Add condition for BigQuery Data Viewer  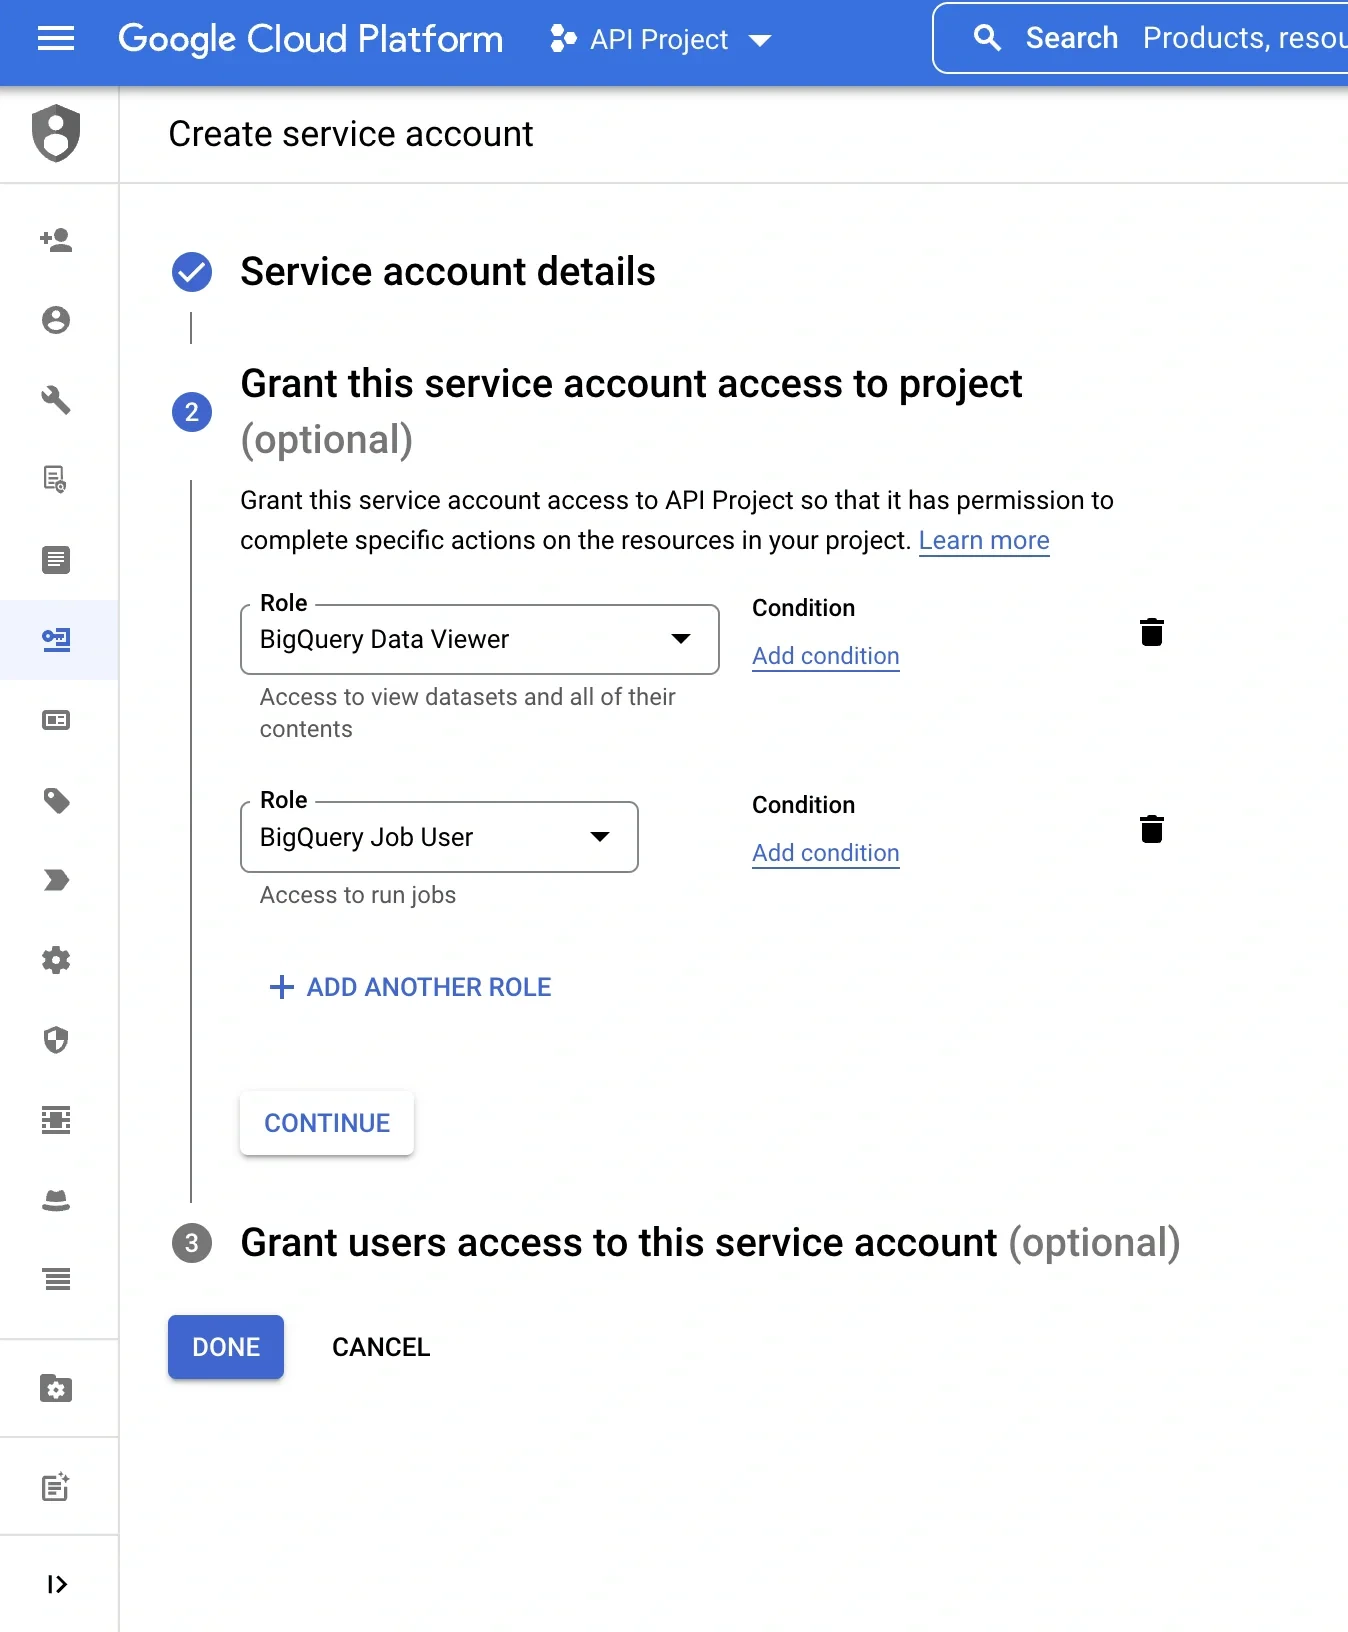[826, 656]
